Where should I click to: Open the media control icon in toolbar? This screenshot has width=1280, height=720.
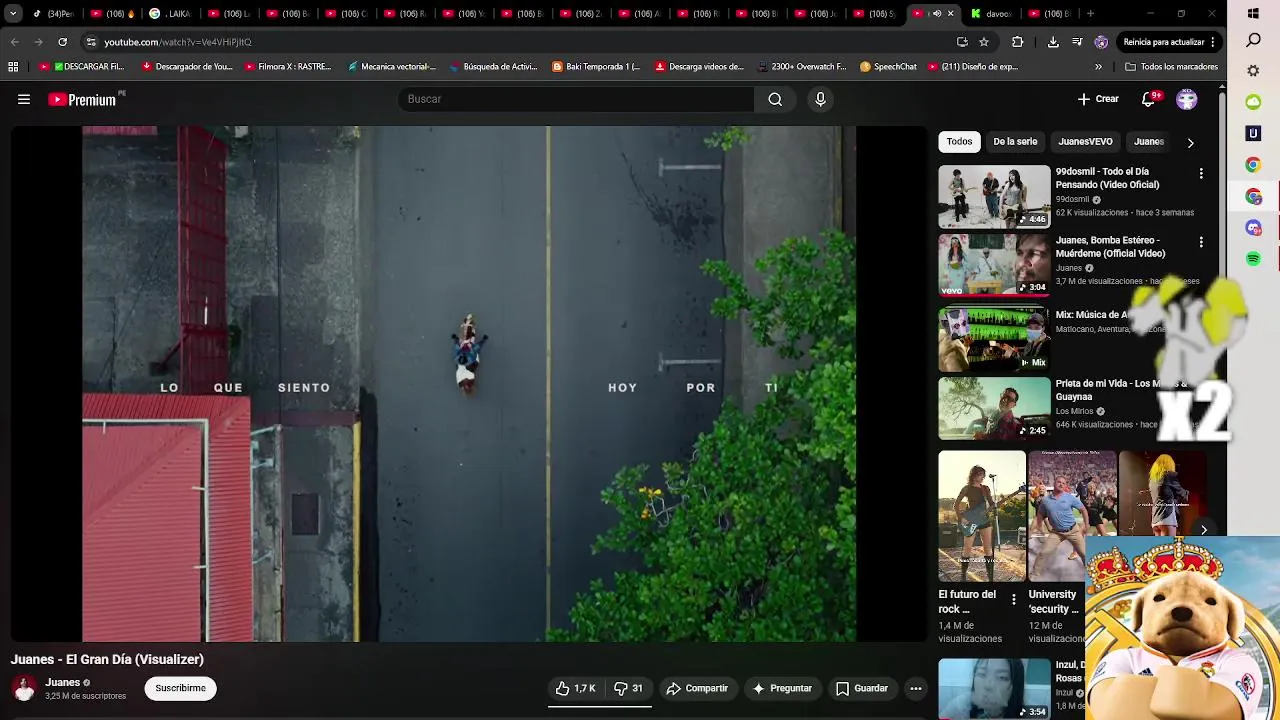coord(1077,42)
